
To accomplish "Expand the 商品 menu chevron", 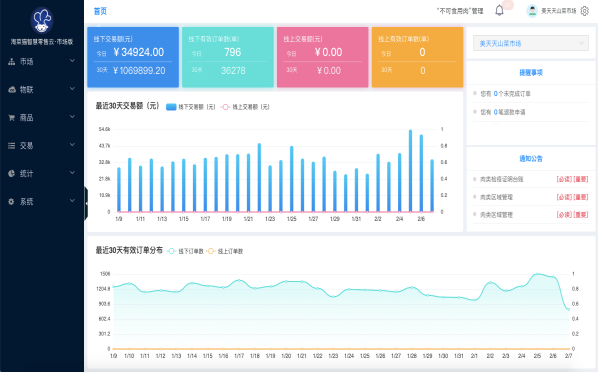I will (72, 117).
